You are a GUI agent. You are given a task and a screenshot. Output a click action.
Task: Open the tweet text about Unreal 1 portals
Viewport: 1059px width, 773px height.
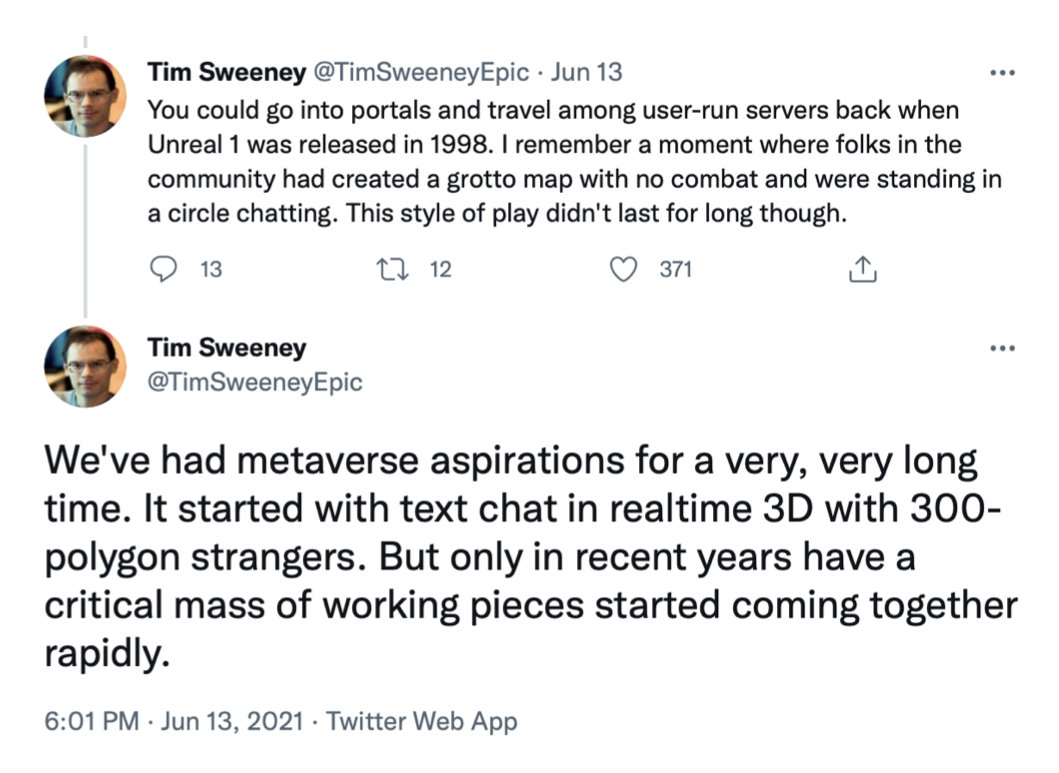(x=560, y=161)
